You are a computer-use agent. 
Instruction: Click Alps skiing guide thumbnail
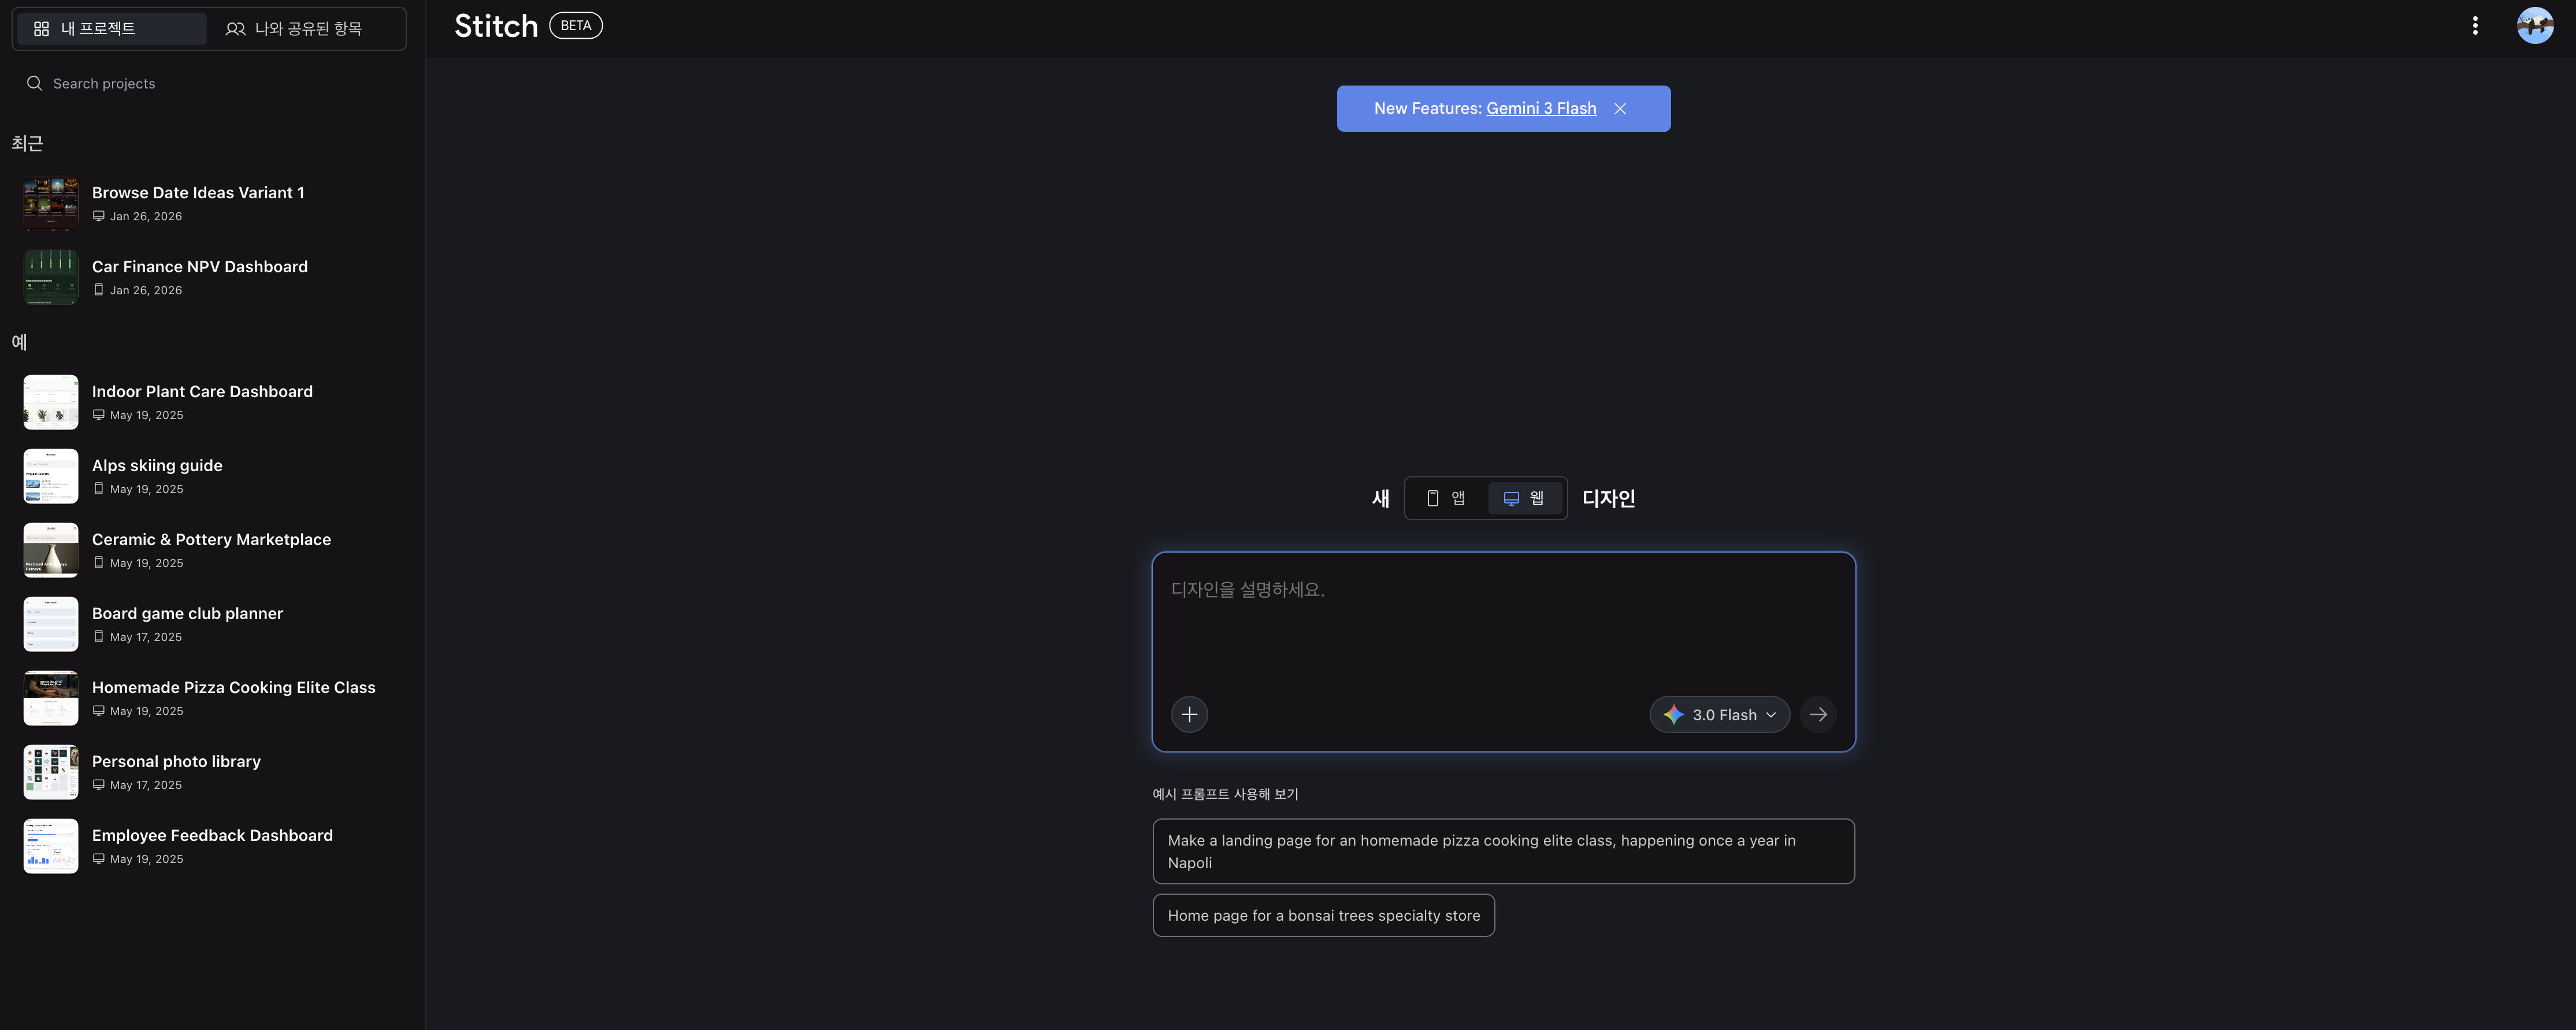point(51,476)
